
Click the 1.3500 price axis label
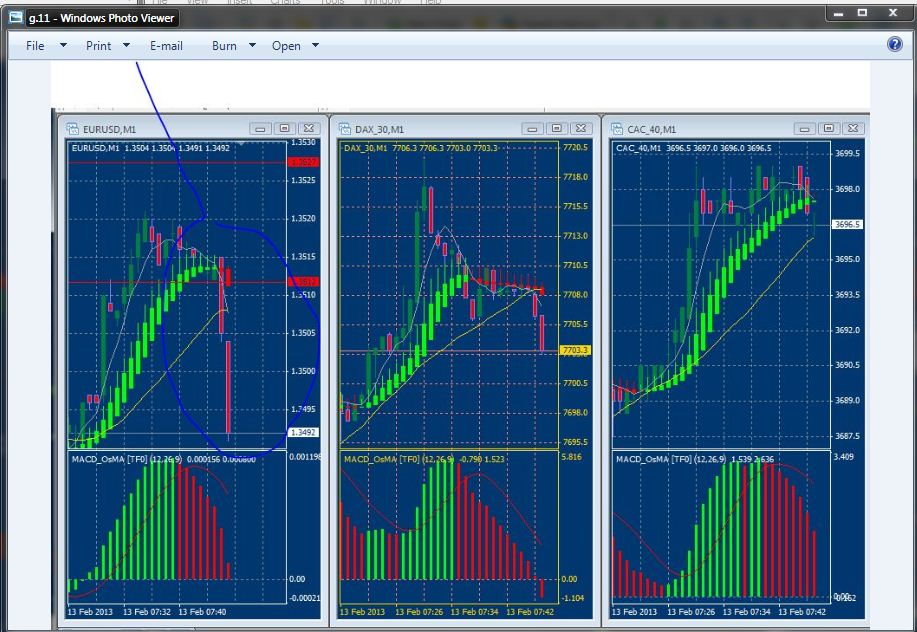pyautogui.click(x=303, y=371)
